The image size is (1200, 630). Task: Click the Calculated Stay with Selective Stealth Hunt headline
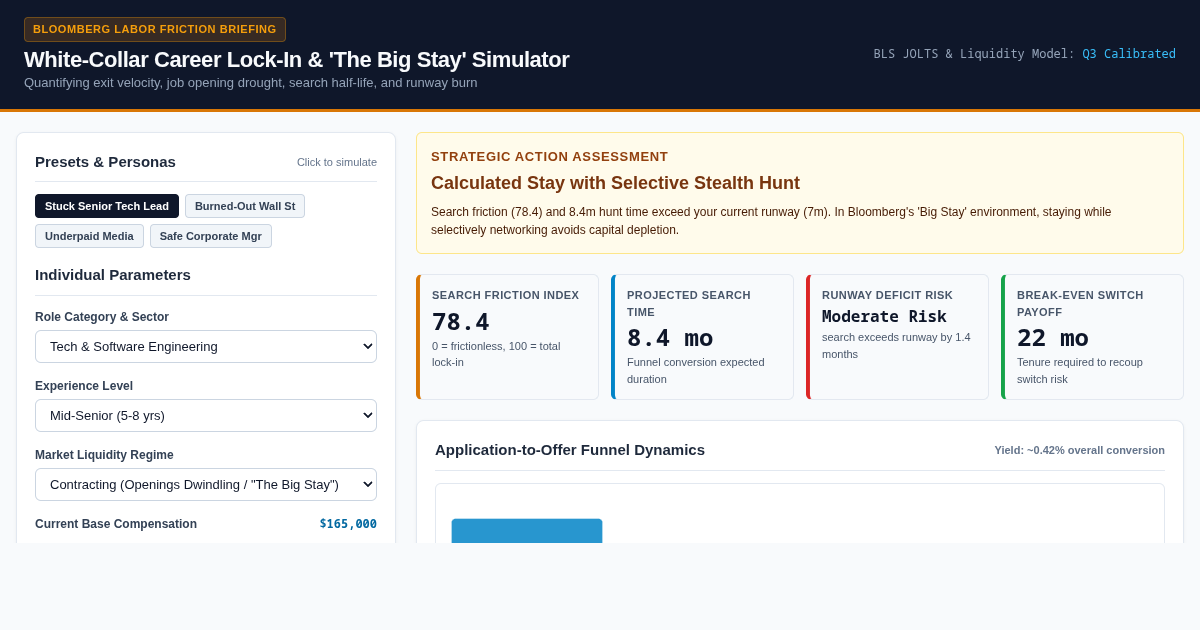(615, 183)
